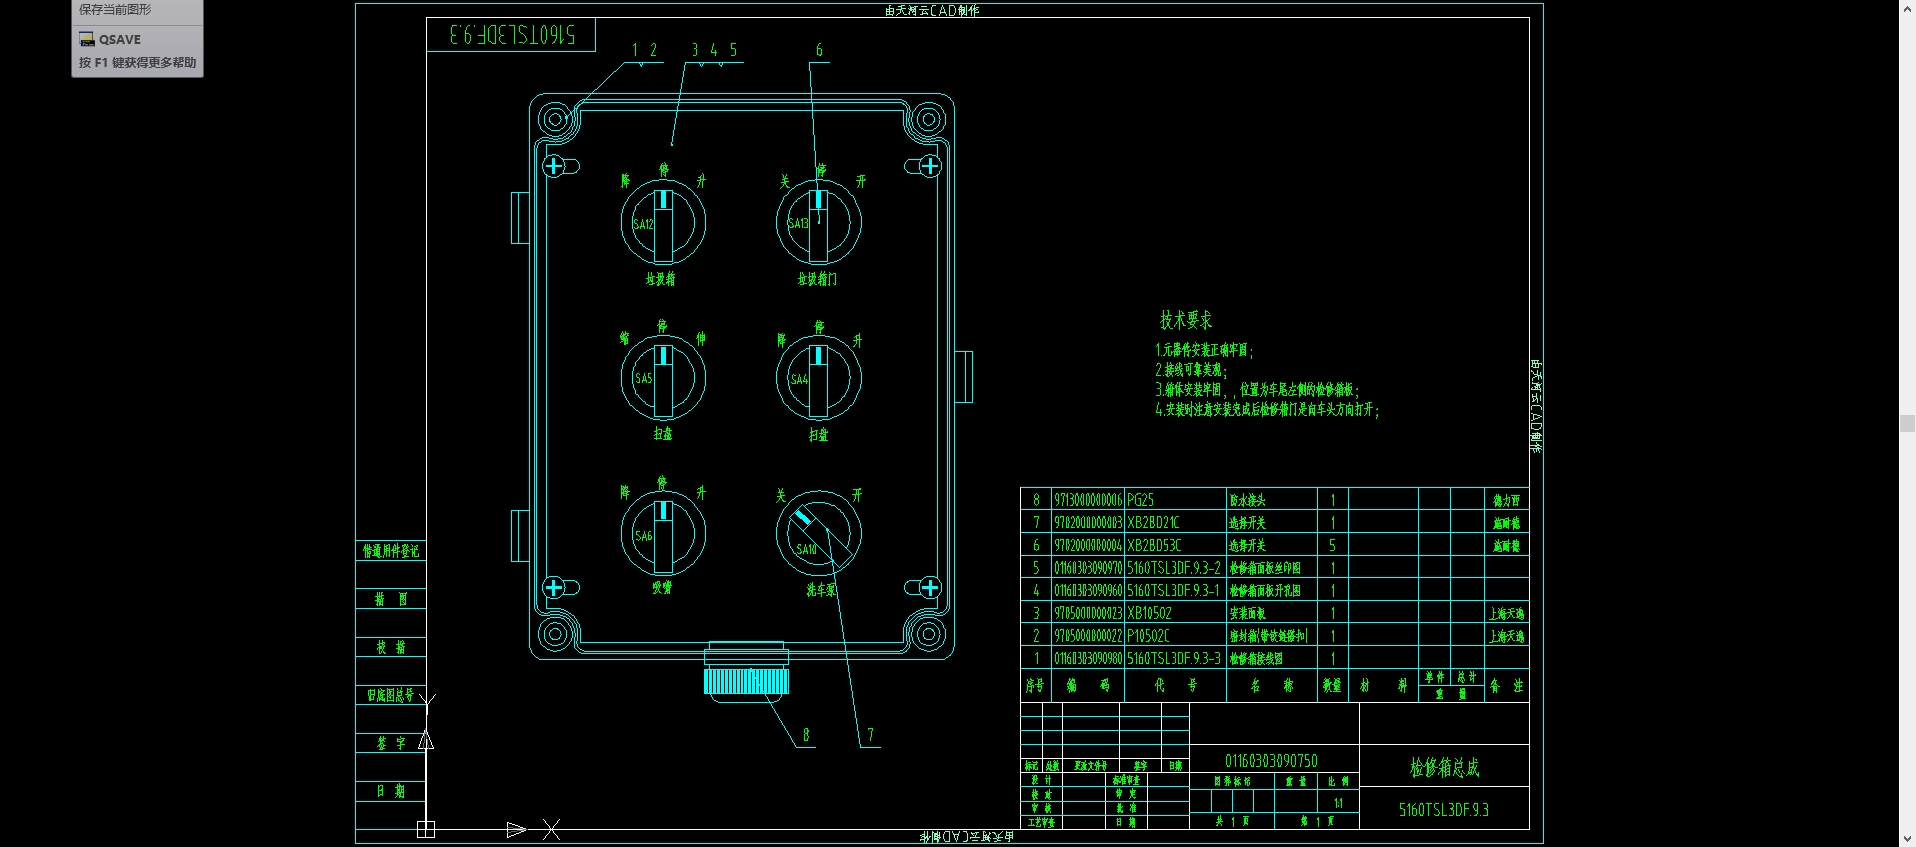Click part code 5160TSL3DF.9.3-2
Screen dimensions: 1916x847
1174,568
